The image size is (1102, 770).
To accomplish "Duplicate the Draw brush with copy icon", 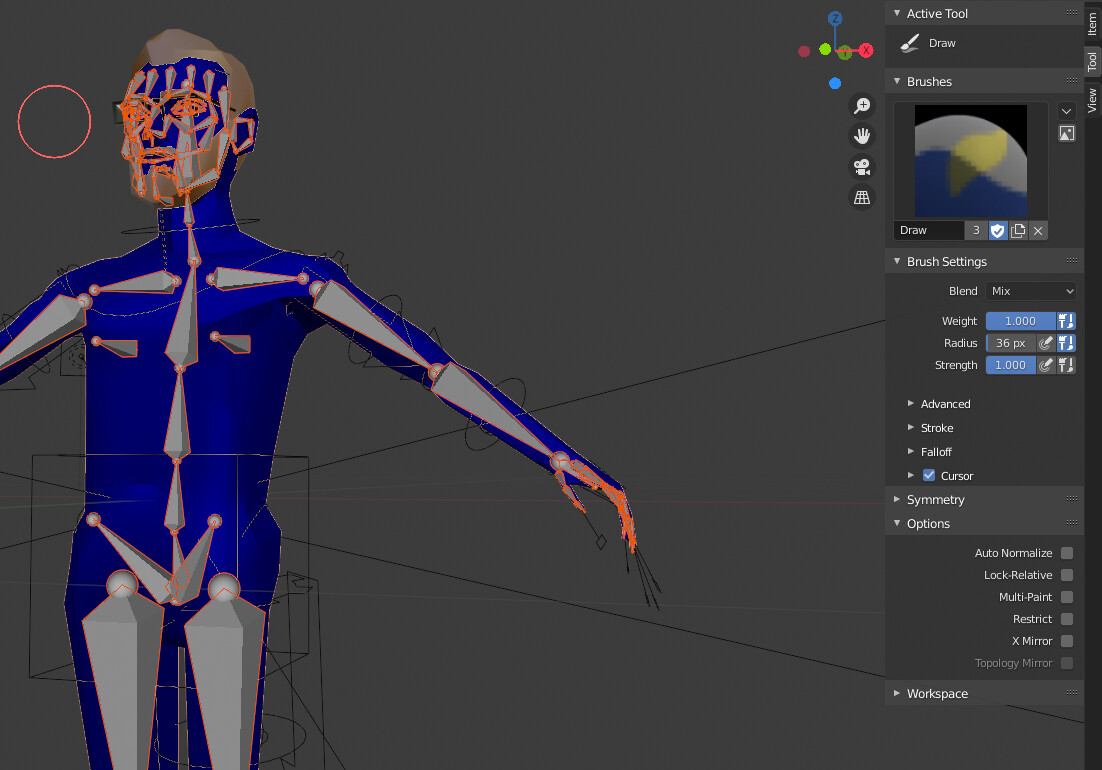I will pos(1018,230).
